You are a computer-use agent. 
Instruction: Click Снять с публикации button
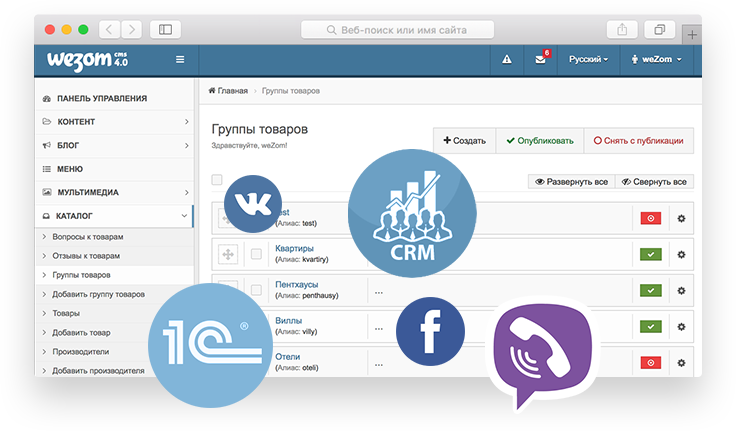pyautogui.click(x=639, y=140)
